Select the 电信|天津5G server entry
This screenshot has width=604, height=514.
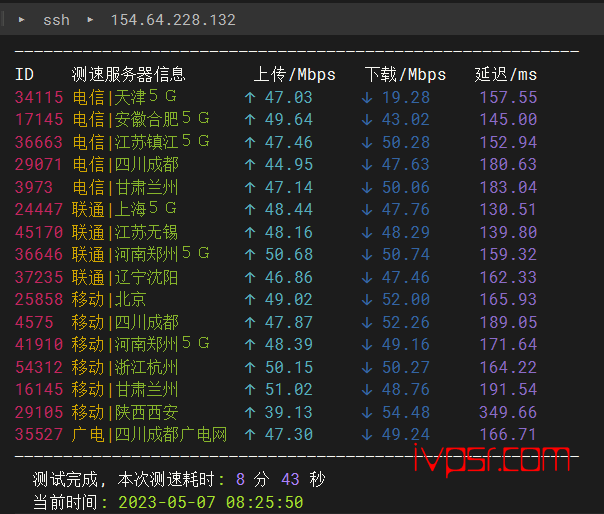[x=124, y=97]
